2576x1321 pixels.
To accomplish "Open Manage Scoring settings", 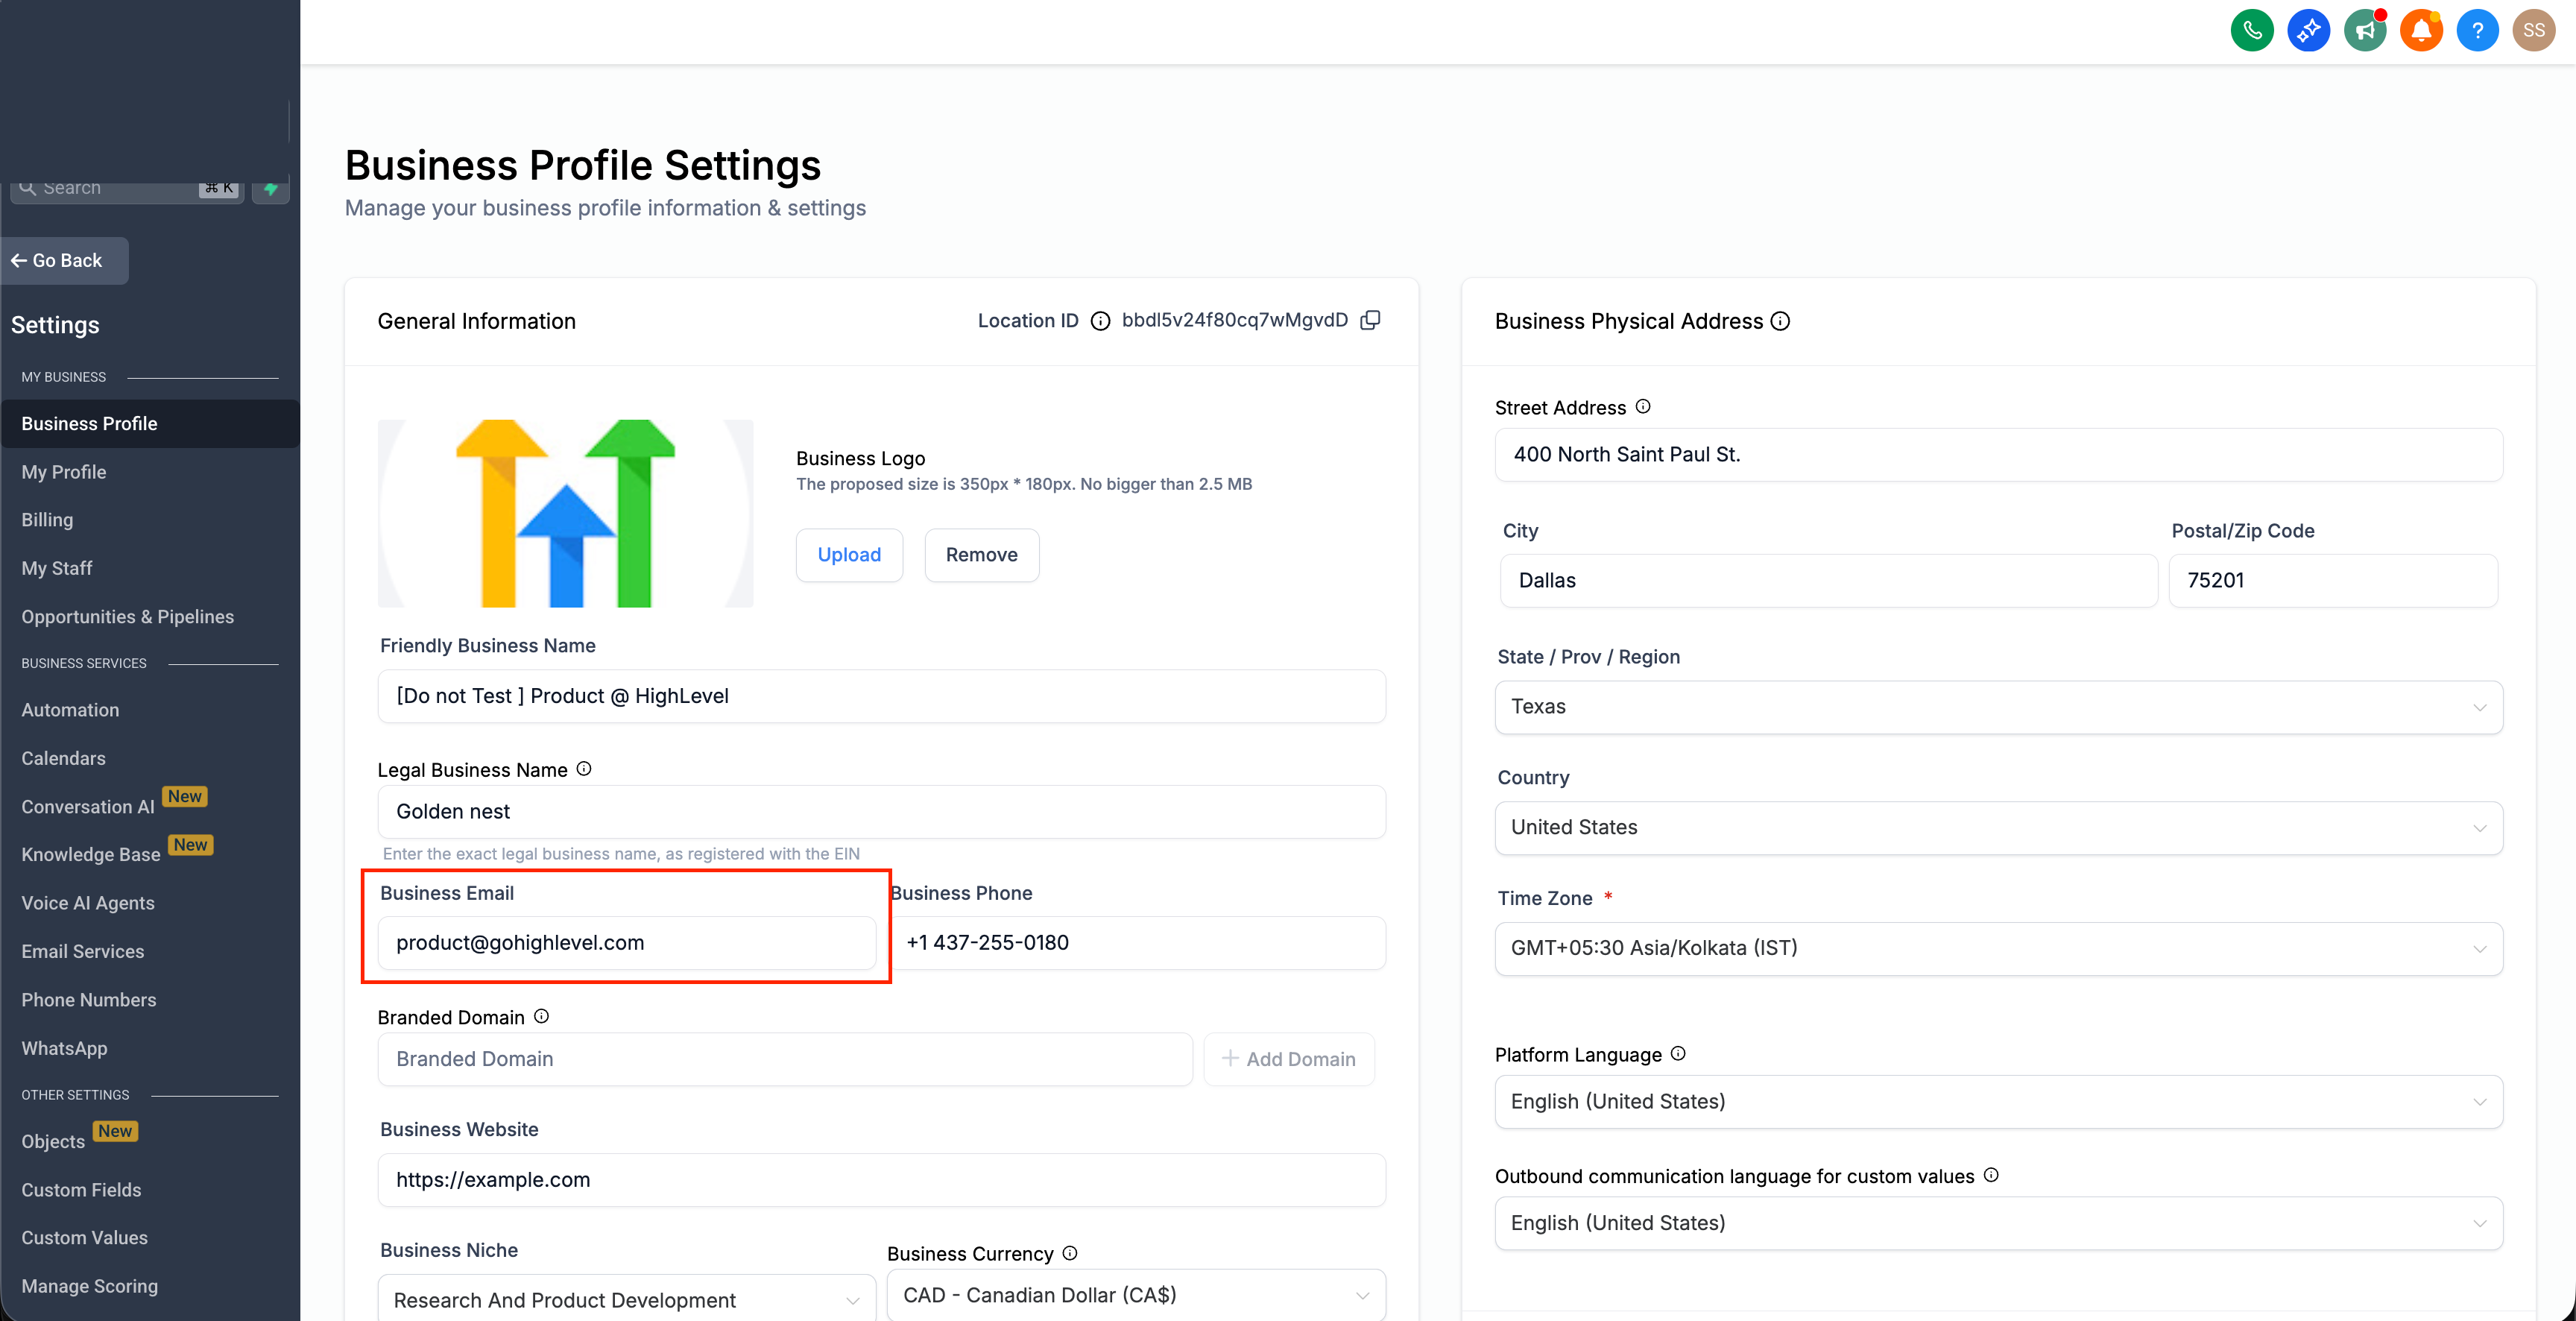I will point(90,1287).
